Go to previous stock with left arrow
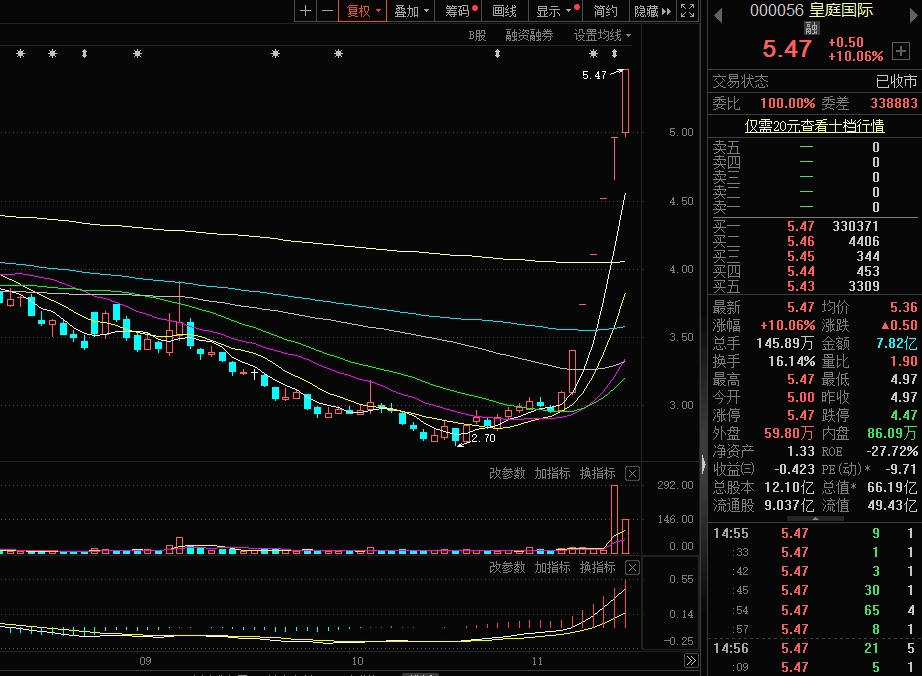 [717, 11]
